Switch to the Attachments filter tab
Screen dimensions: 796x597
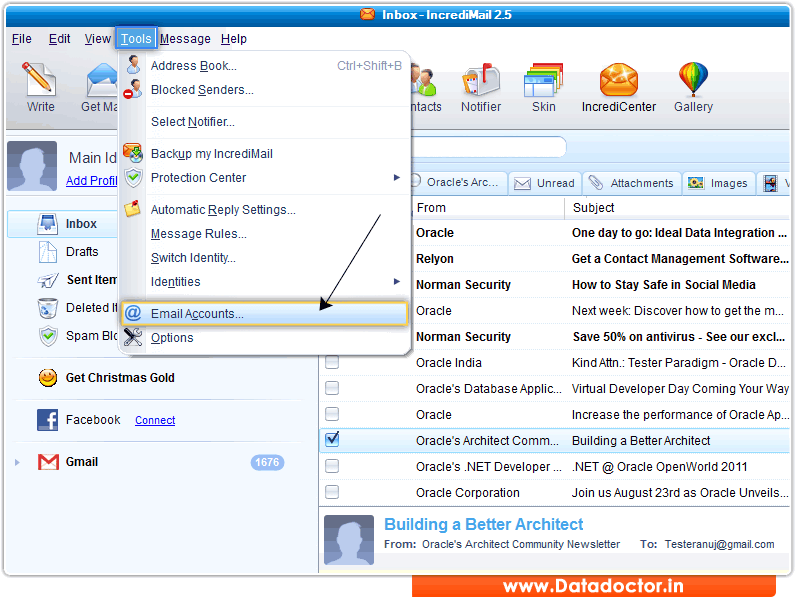coord(632,183)
